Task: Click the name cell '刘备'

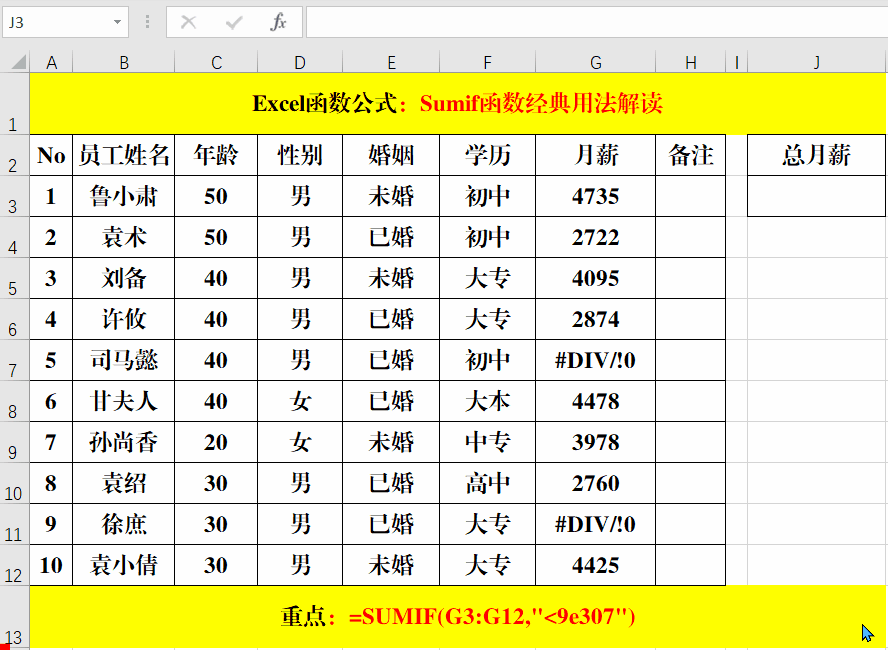Action: [x=123, y=278]
